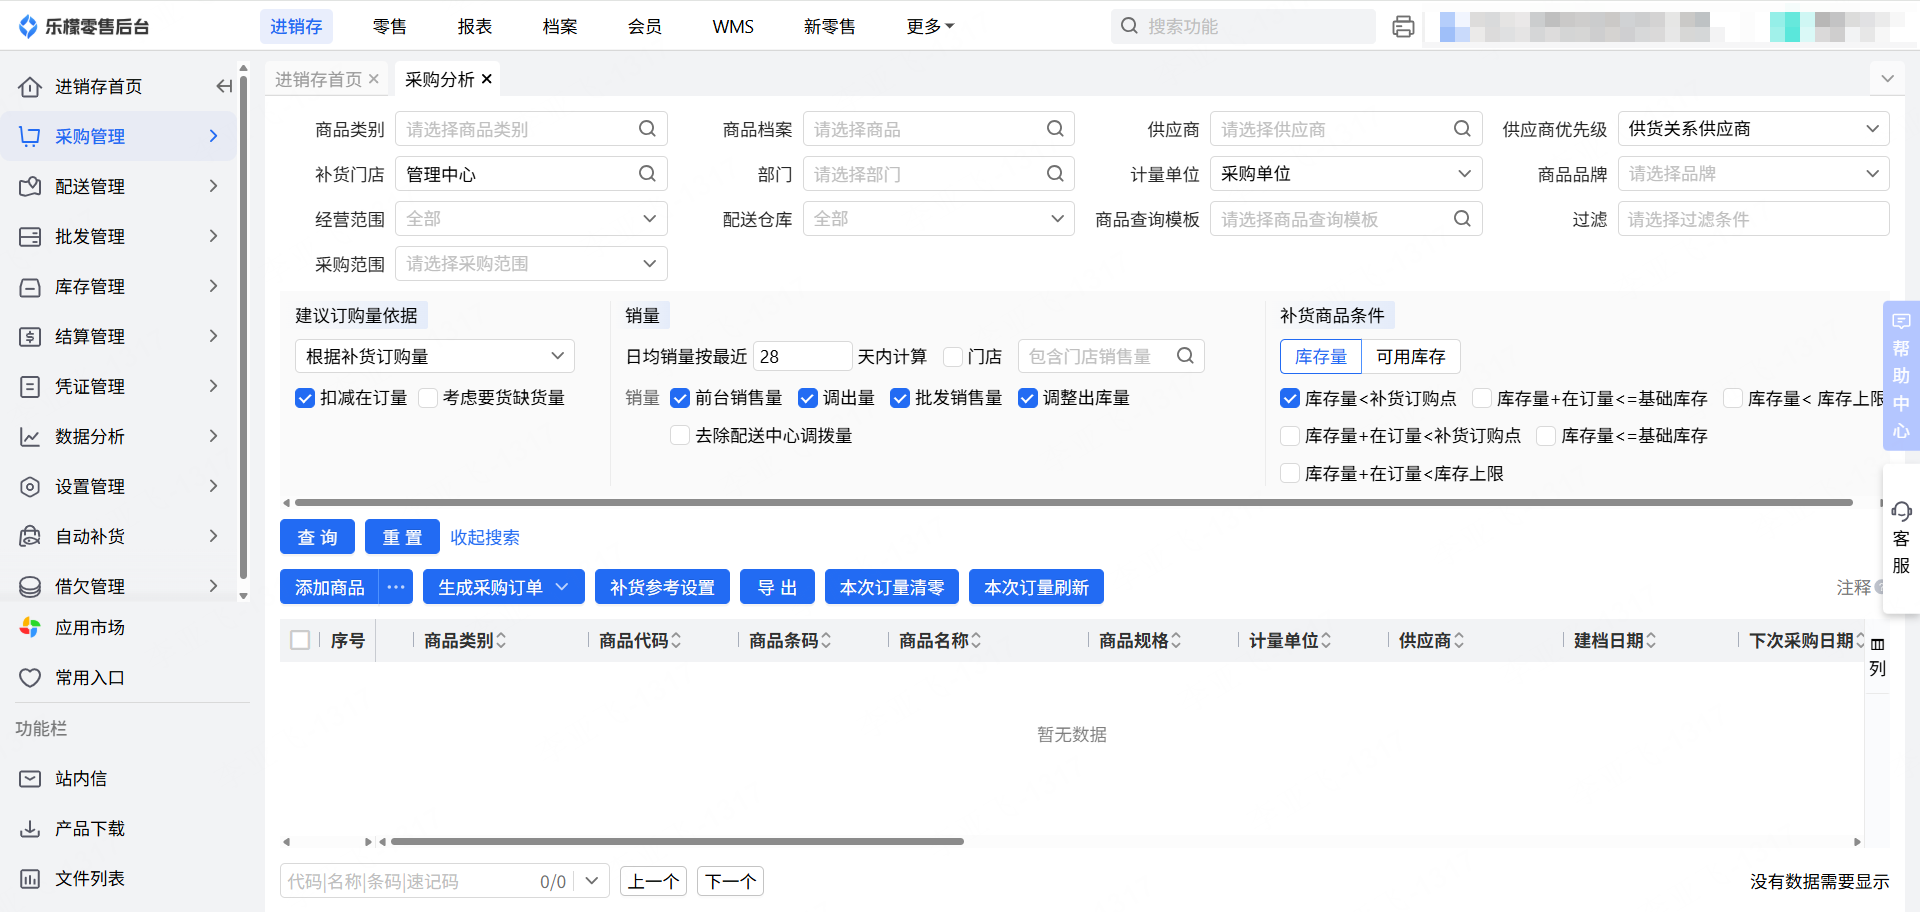
Task: Open 应用市场 from the sidebar
Action: [x=89, y=628]
